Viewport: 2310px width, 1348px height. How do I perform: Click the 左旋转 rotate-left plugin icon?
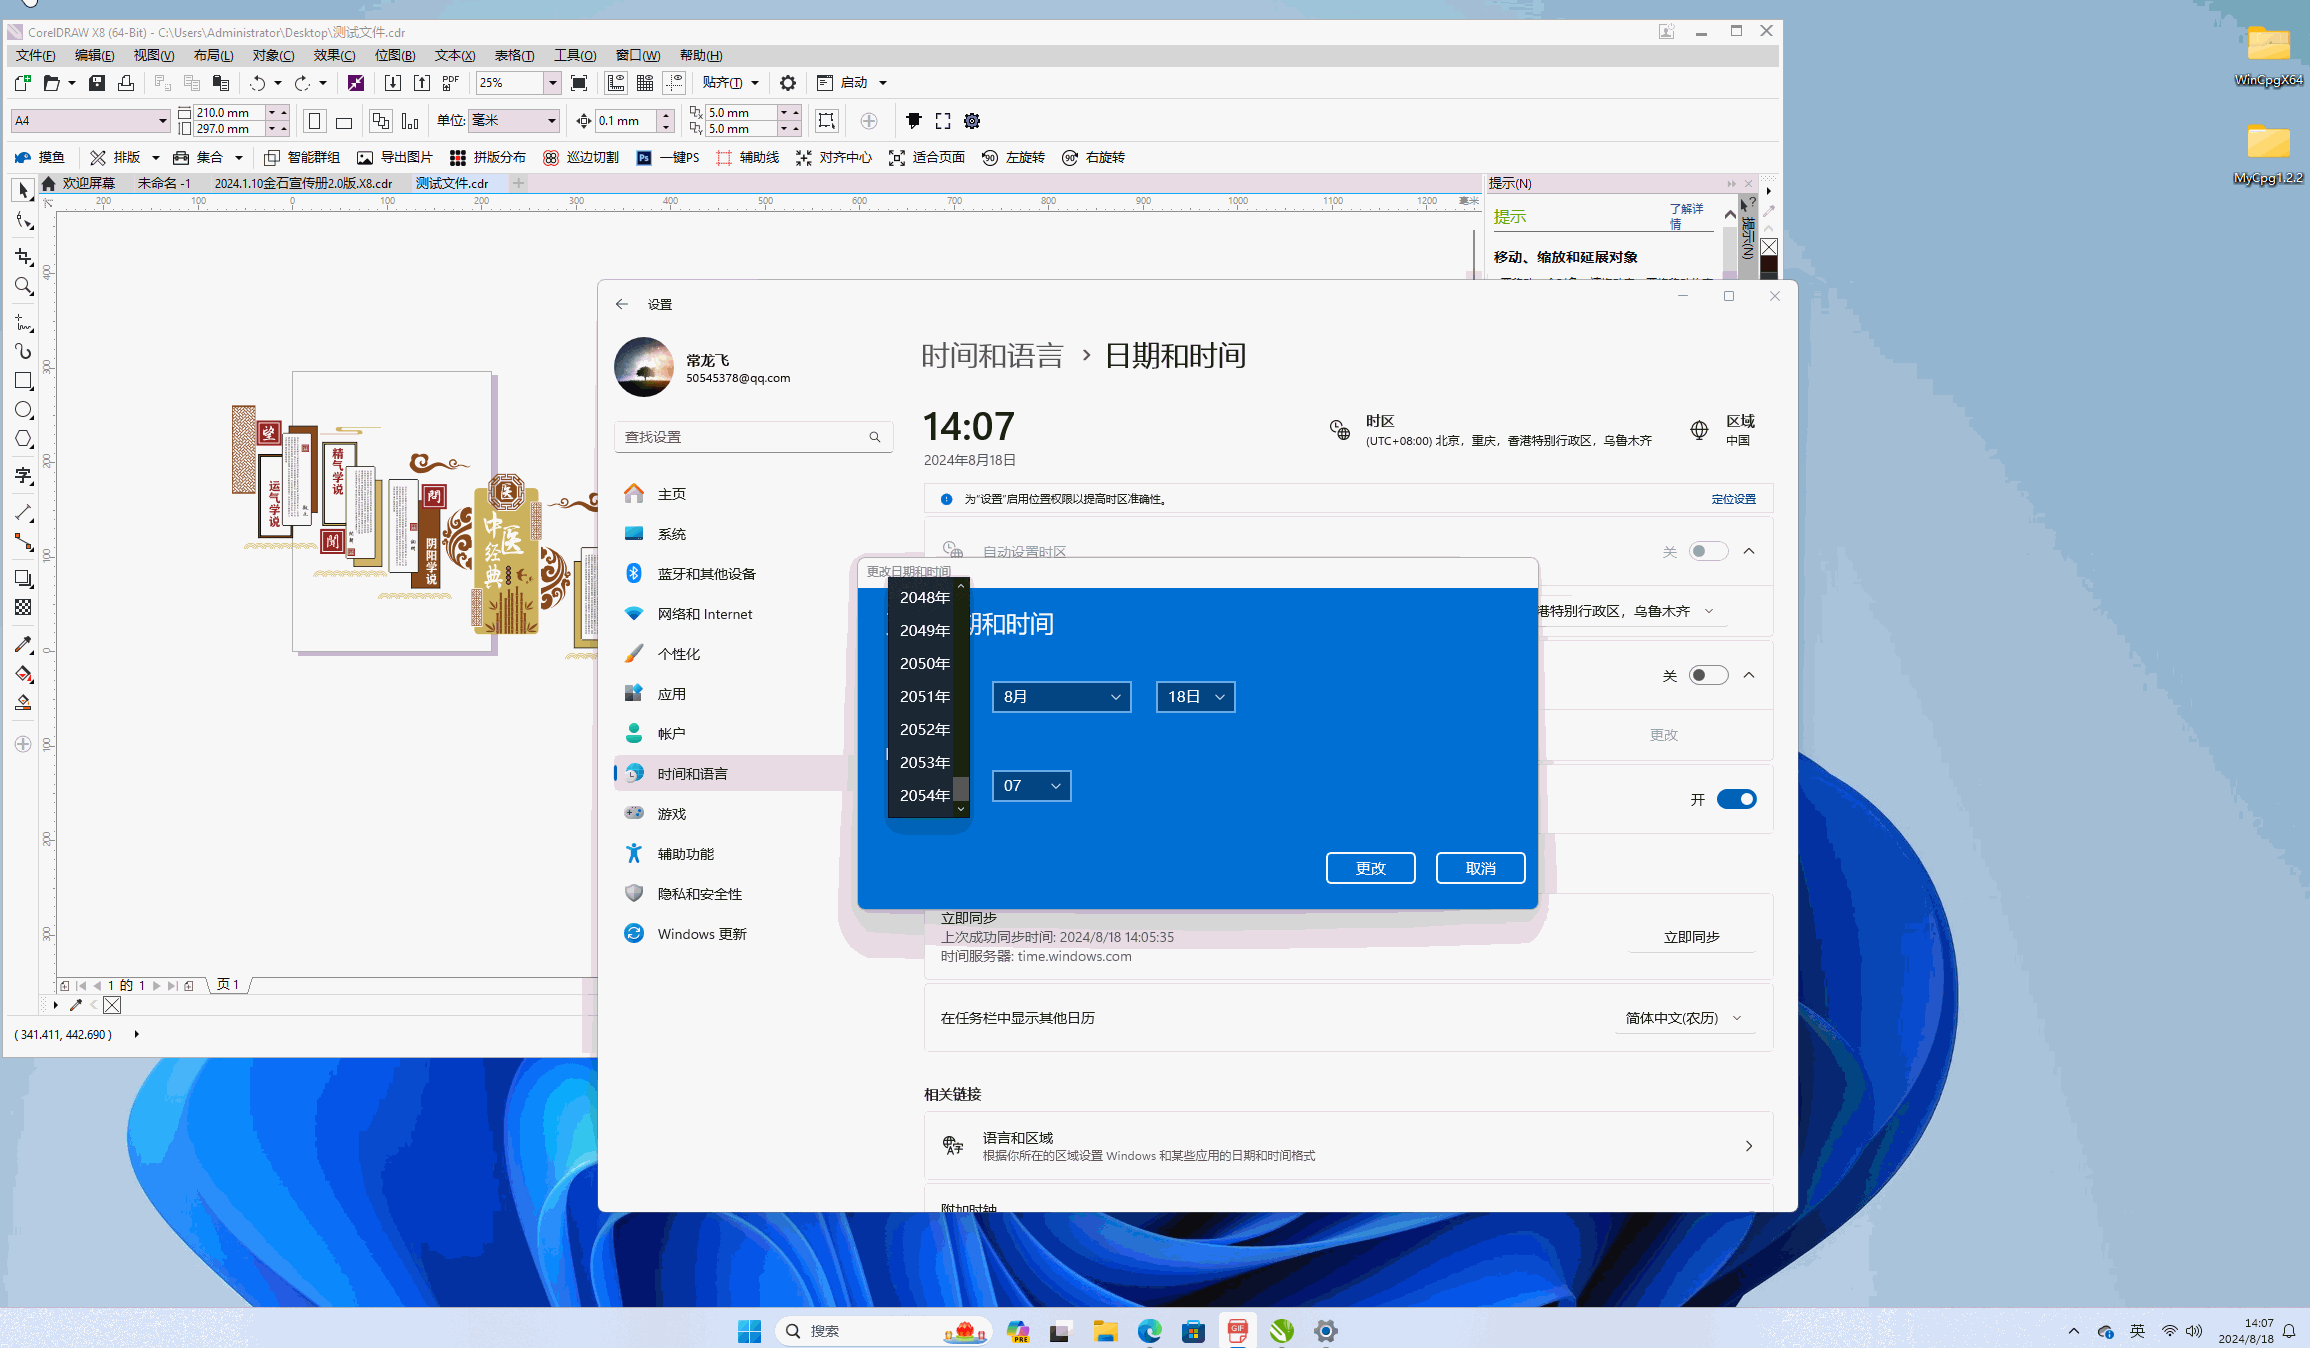(x=990, y=158)
